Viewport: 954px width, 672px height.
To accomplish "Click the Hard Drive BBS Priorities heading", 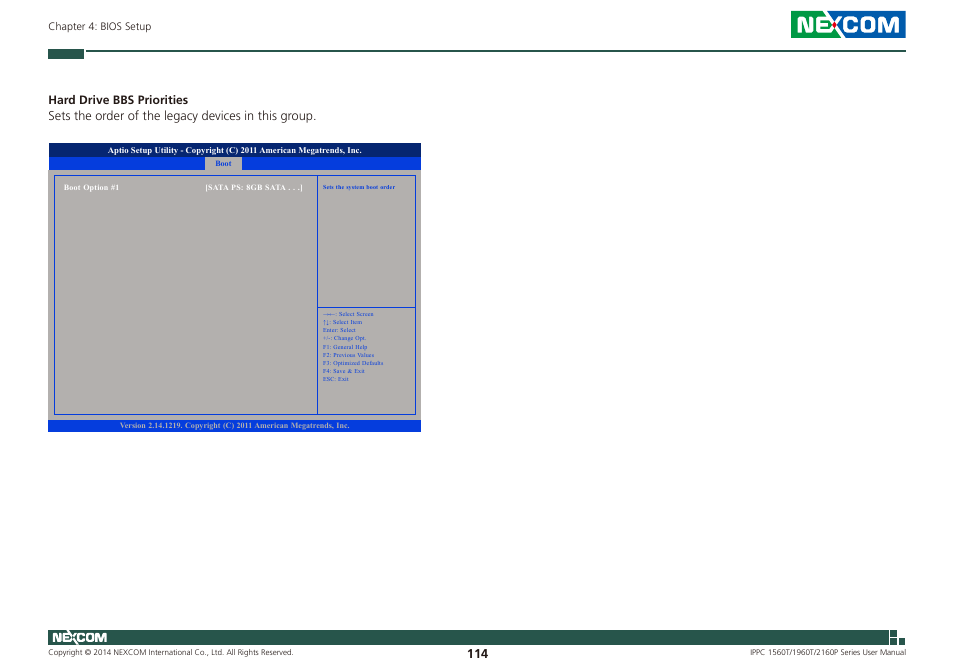I will [x=118, y=100].
